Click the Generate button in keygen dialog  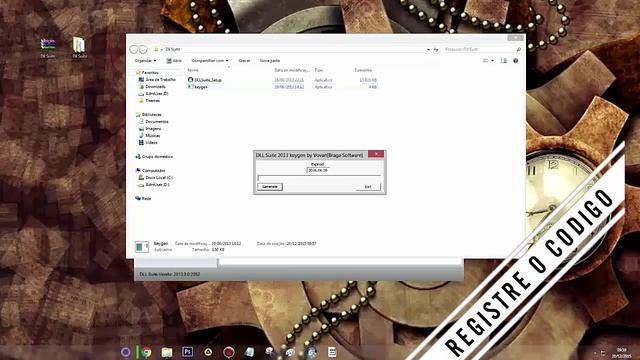[270, 187]
